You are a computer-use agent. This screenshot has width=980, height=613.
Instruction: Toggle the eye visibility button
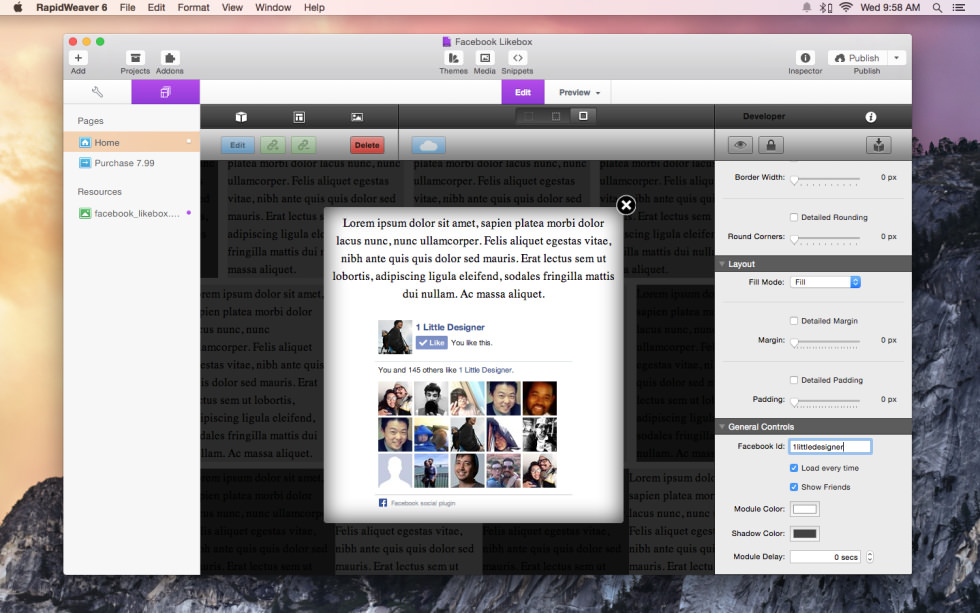[x=740, y=145]
